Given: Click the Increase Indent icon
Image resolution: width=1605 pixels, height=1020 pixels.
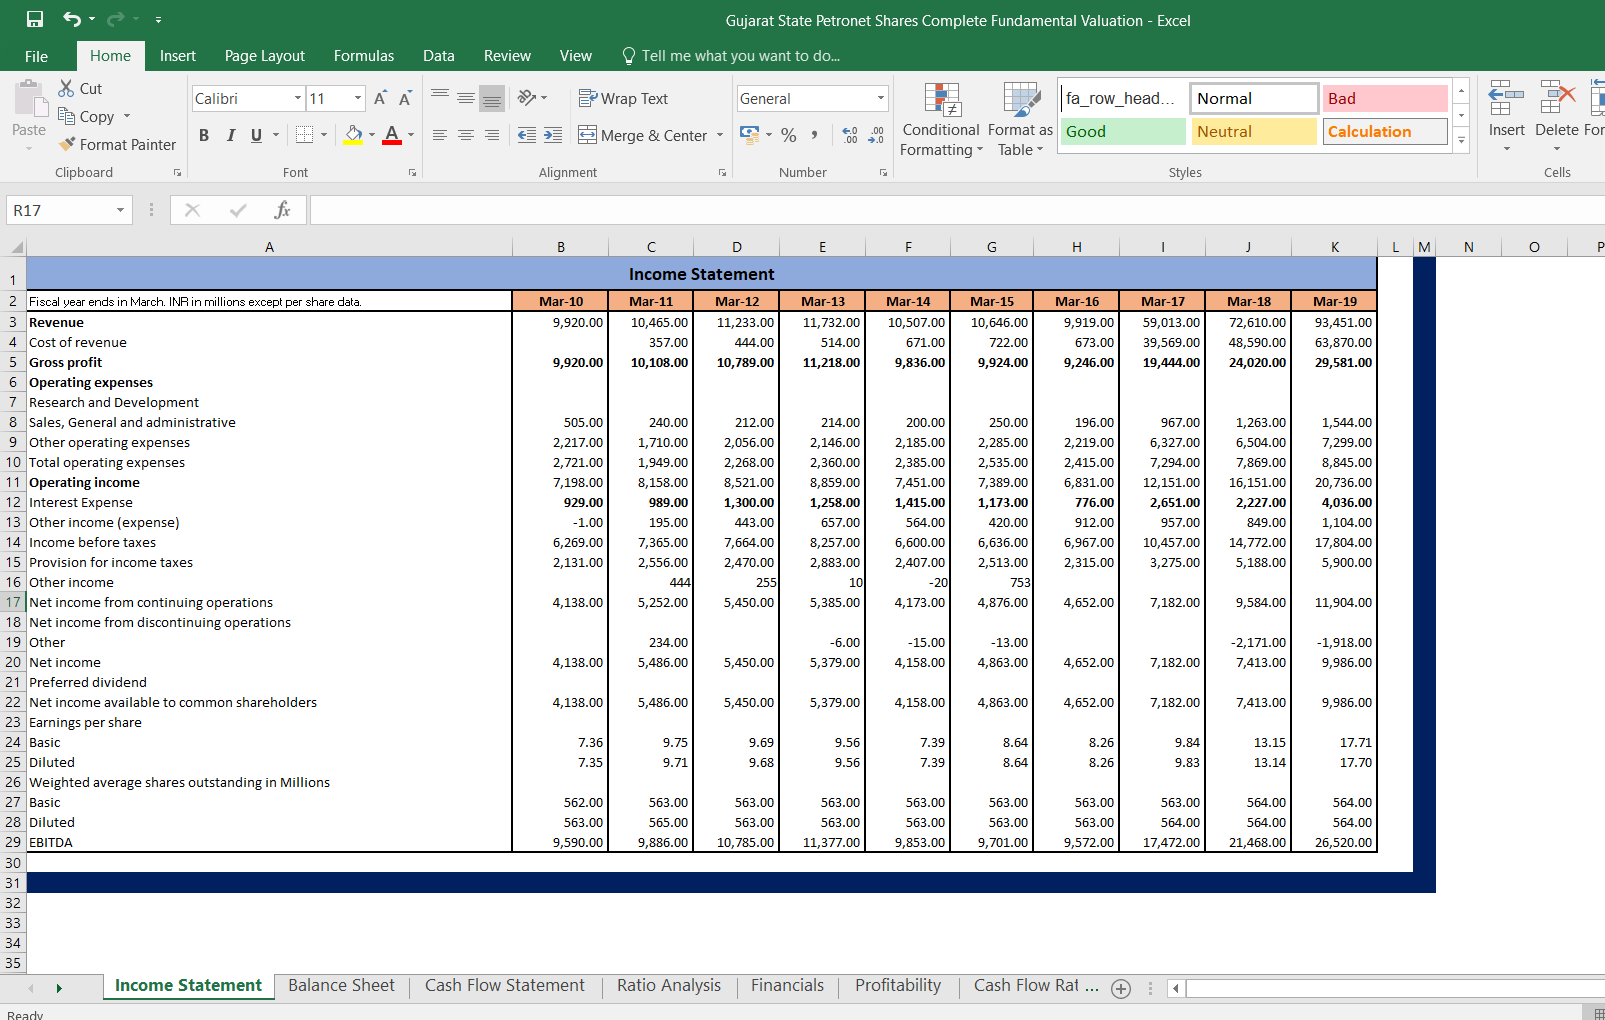Looking at the screenshot, I should tap(553, 135).
